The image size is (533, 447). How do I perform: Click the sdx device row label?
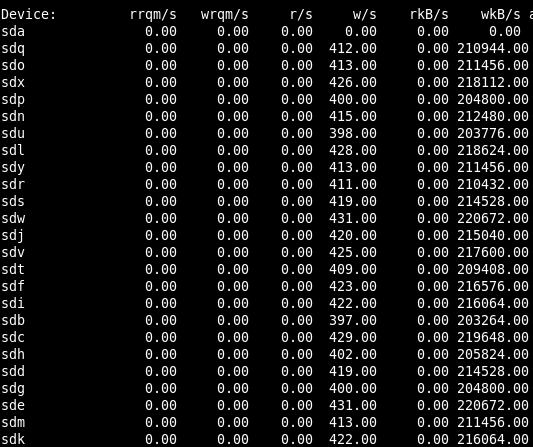(x=13, y=83)
